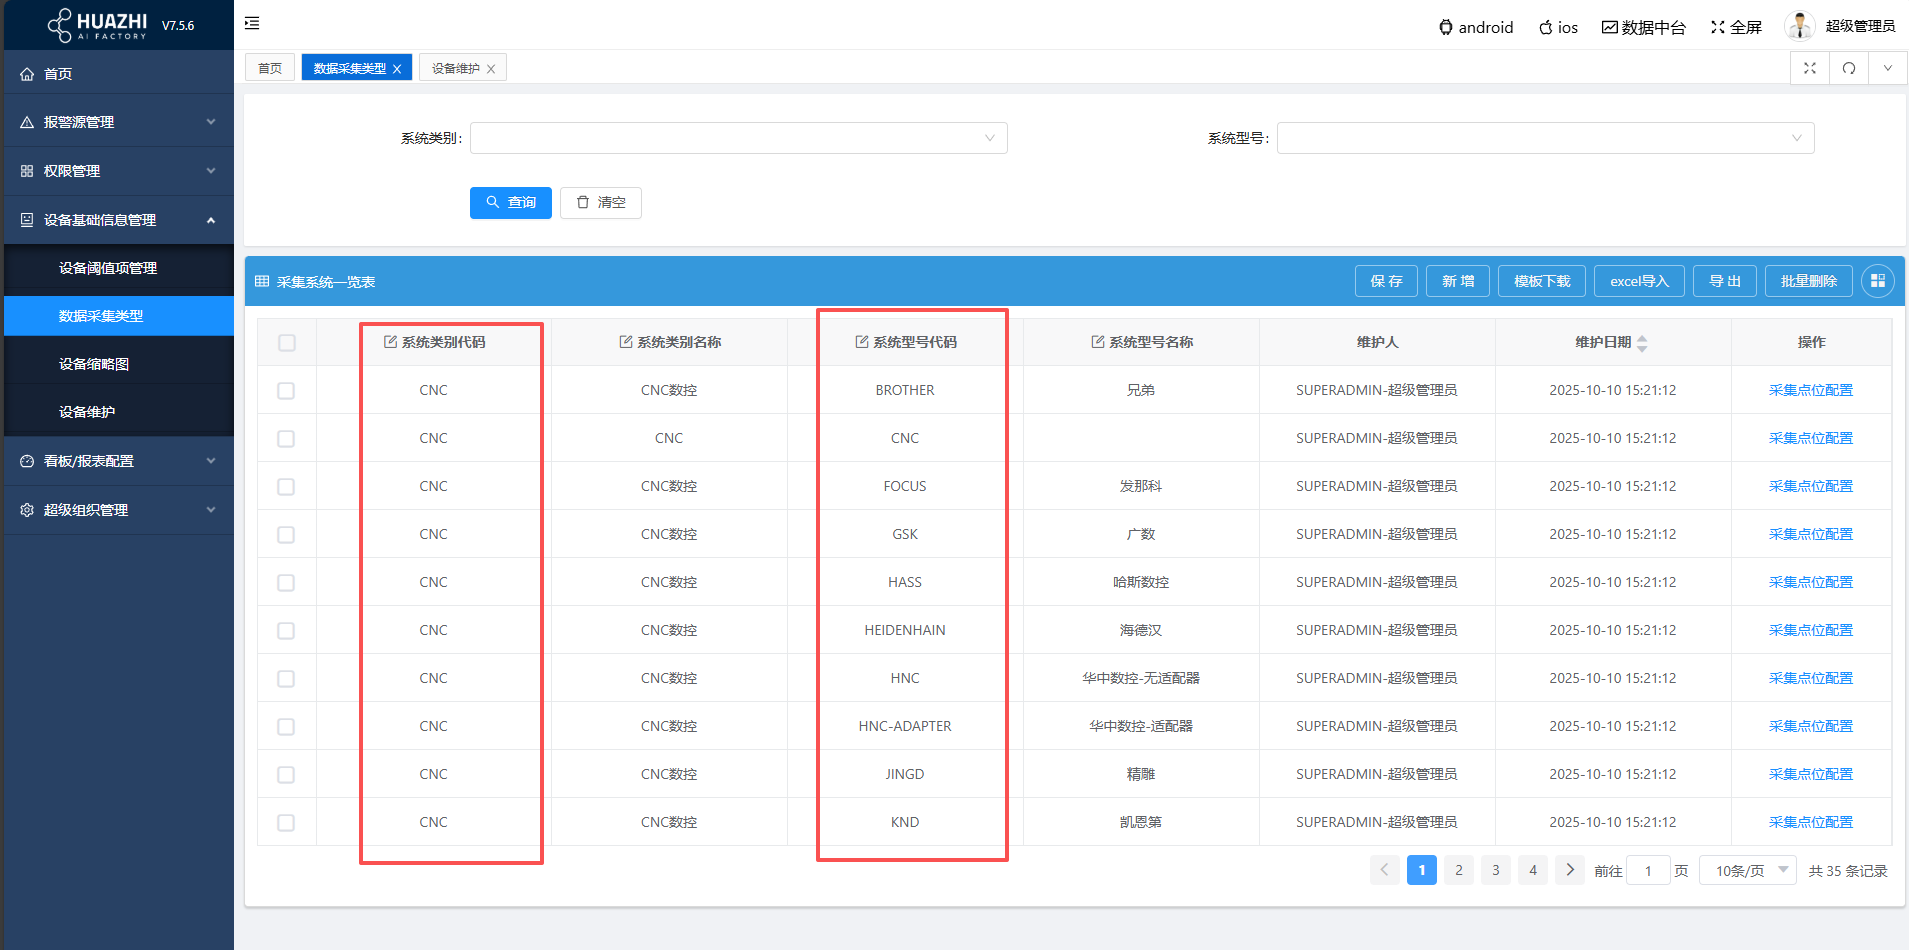Open 设备缩略图 in the sidebar
Screen dimensions: 1909x950
click(94, 364)
